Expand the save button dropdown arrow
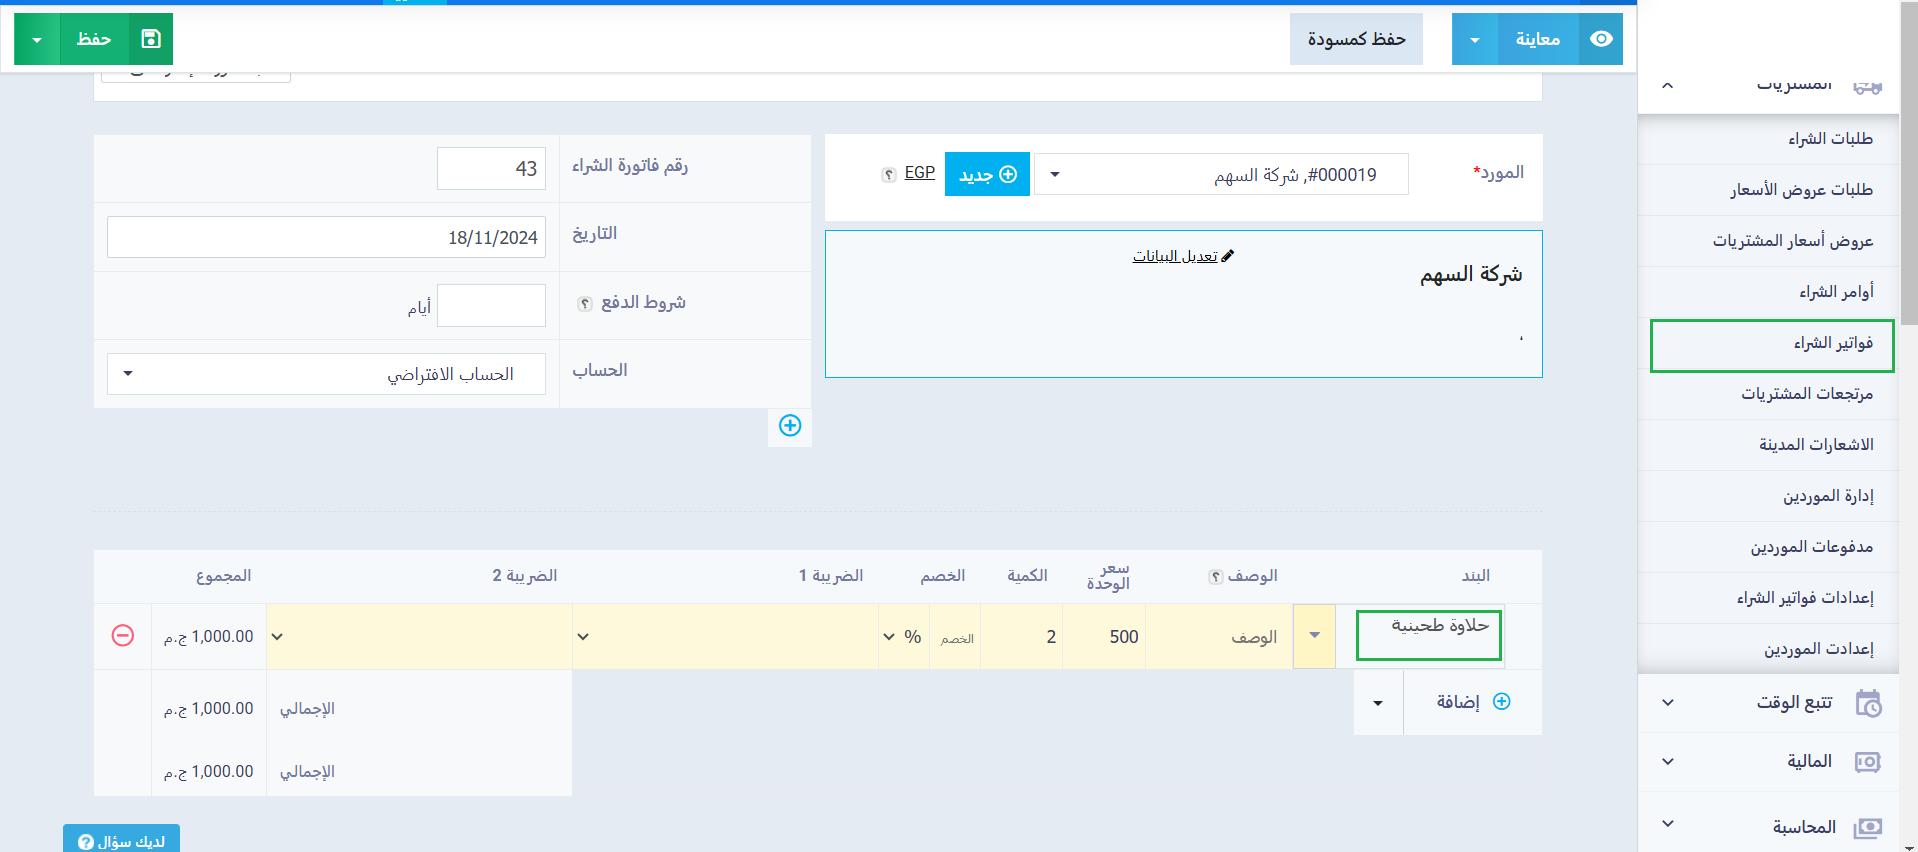 tap(37, 40)
